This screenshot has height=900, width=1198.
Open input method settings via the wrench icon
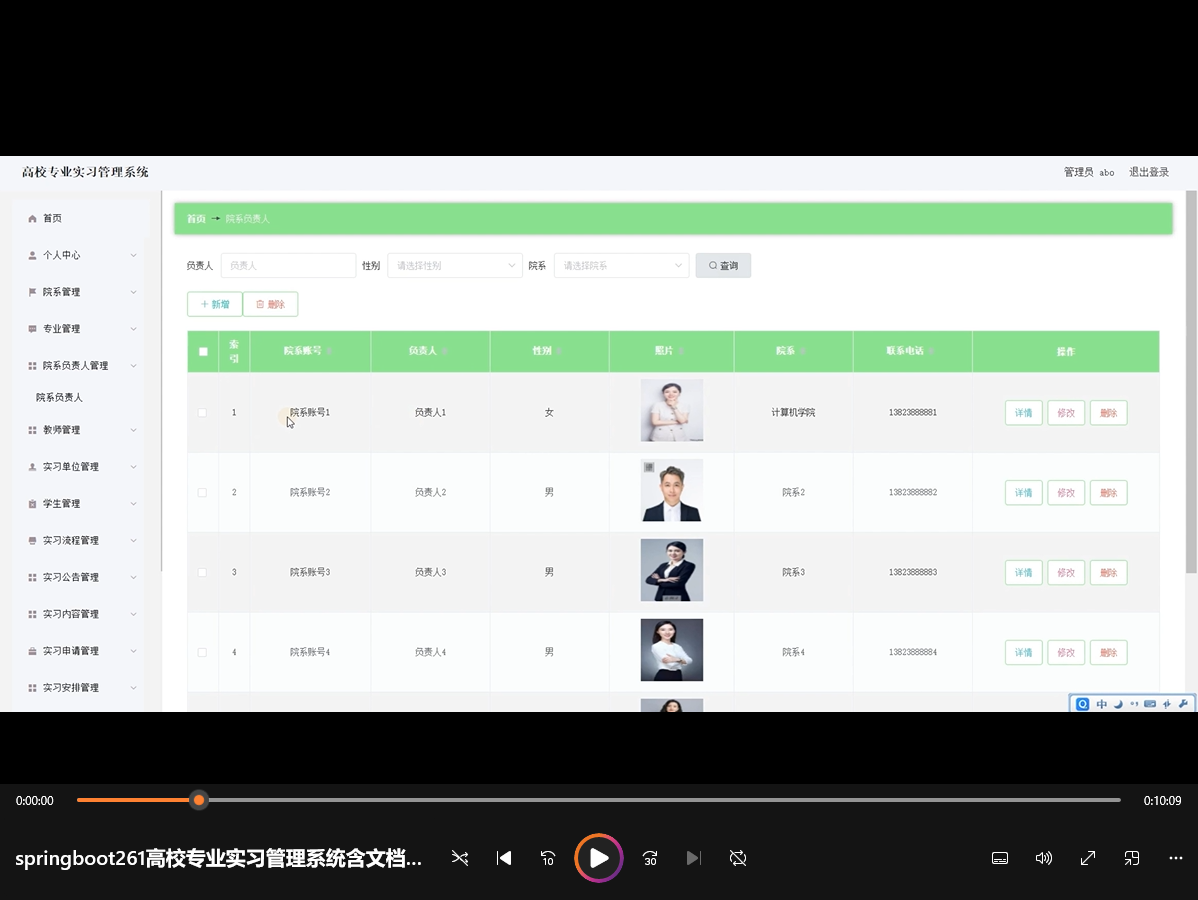[1185, 704]
